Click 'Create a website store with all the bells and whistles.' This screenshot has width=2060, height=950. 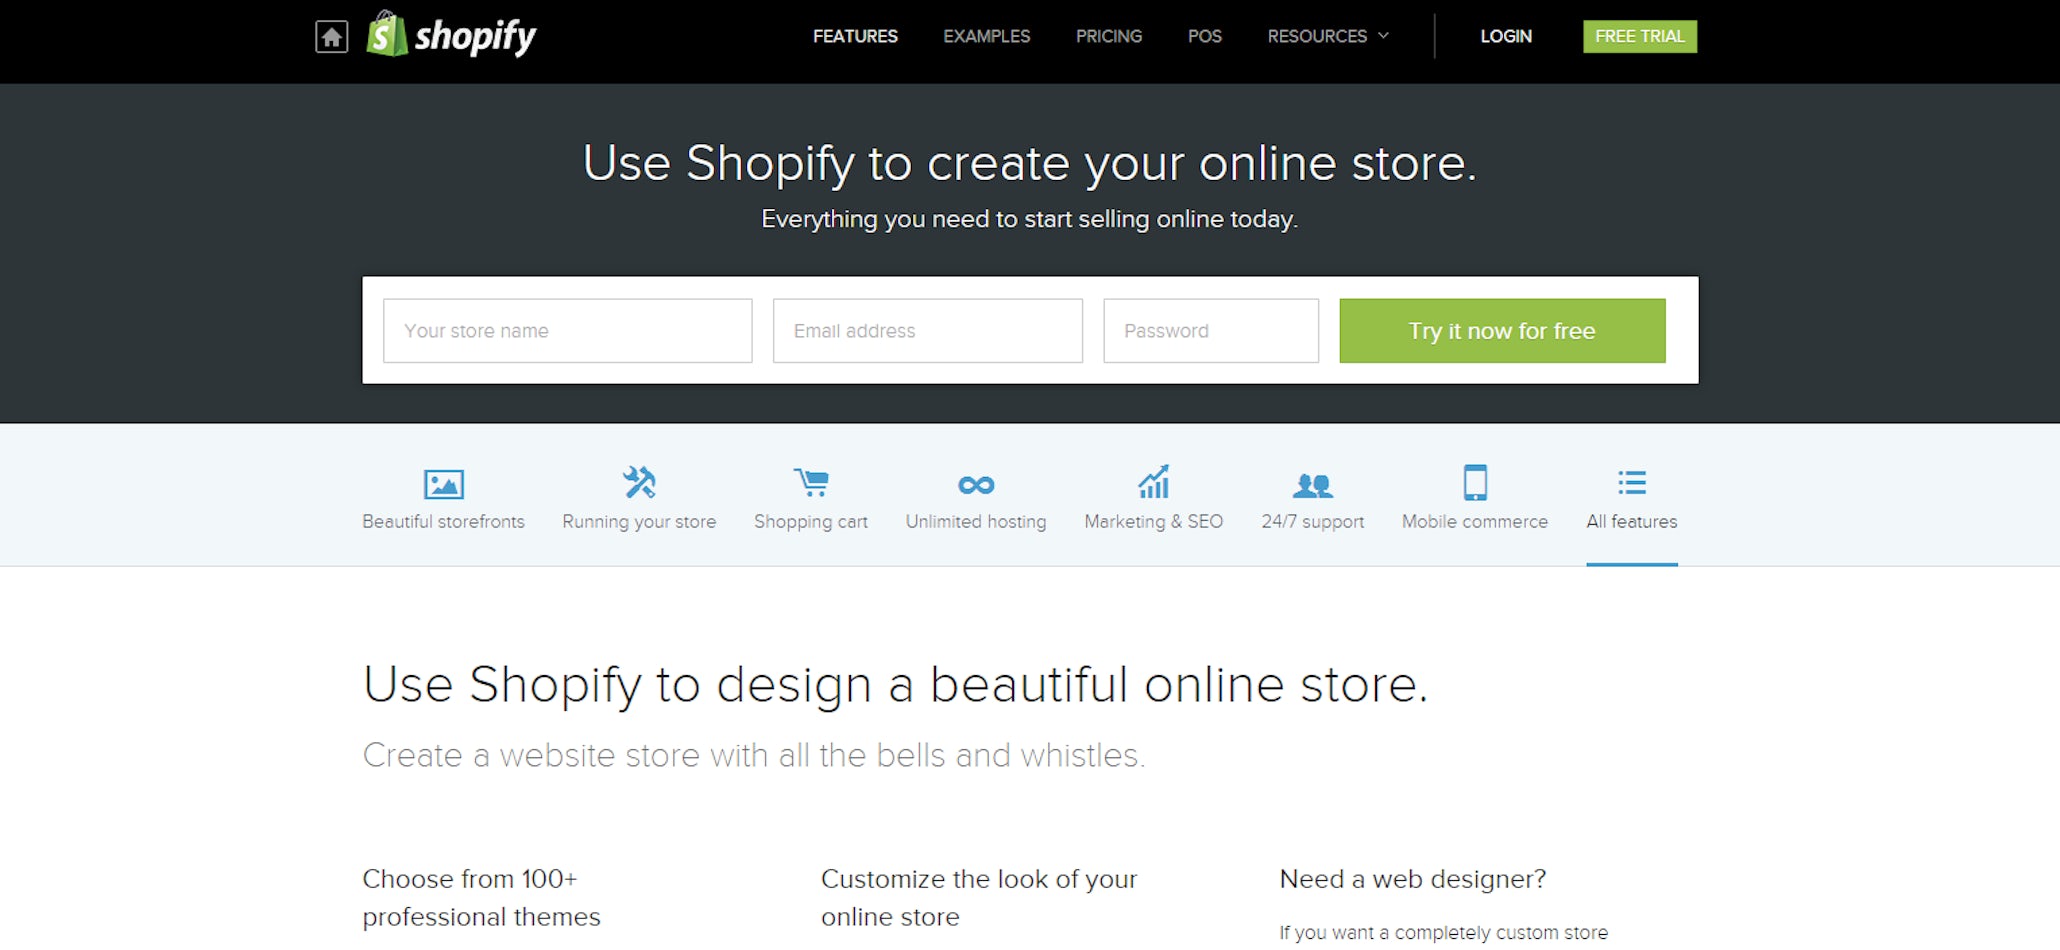754,755
